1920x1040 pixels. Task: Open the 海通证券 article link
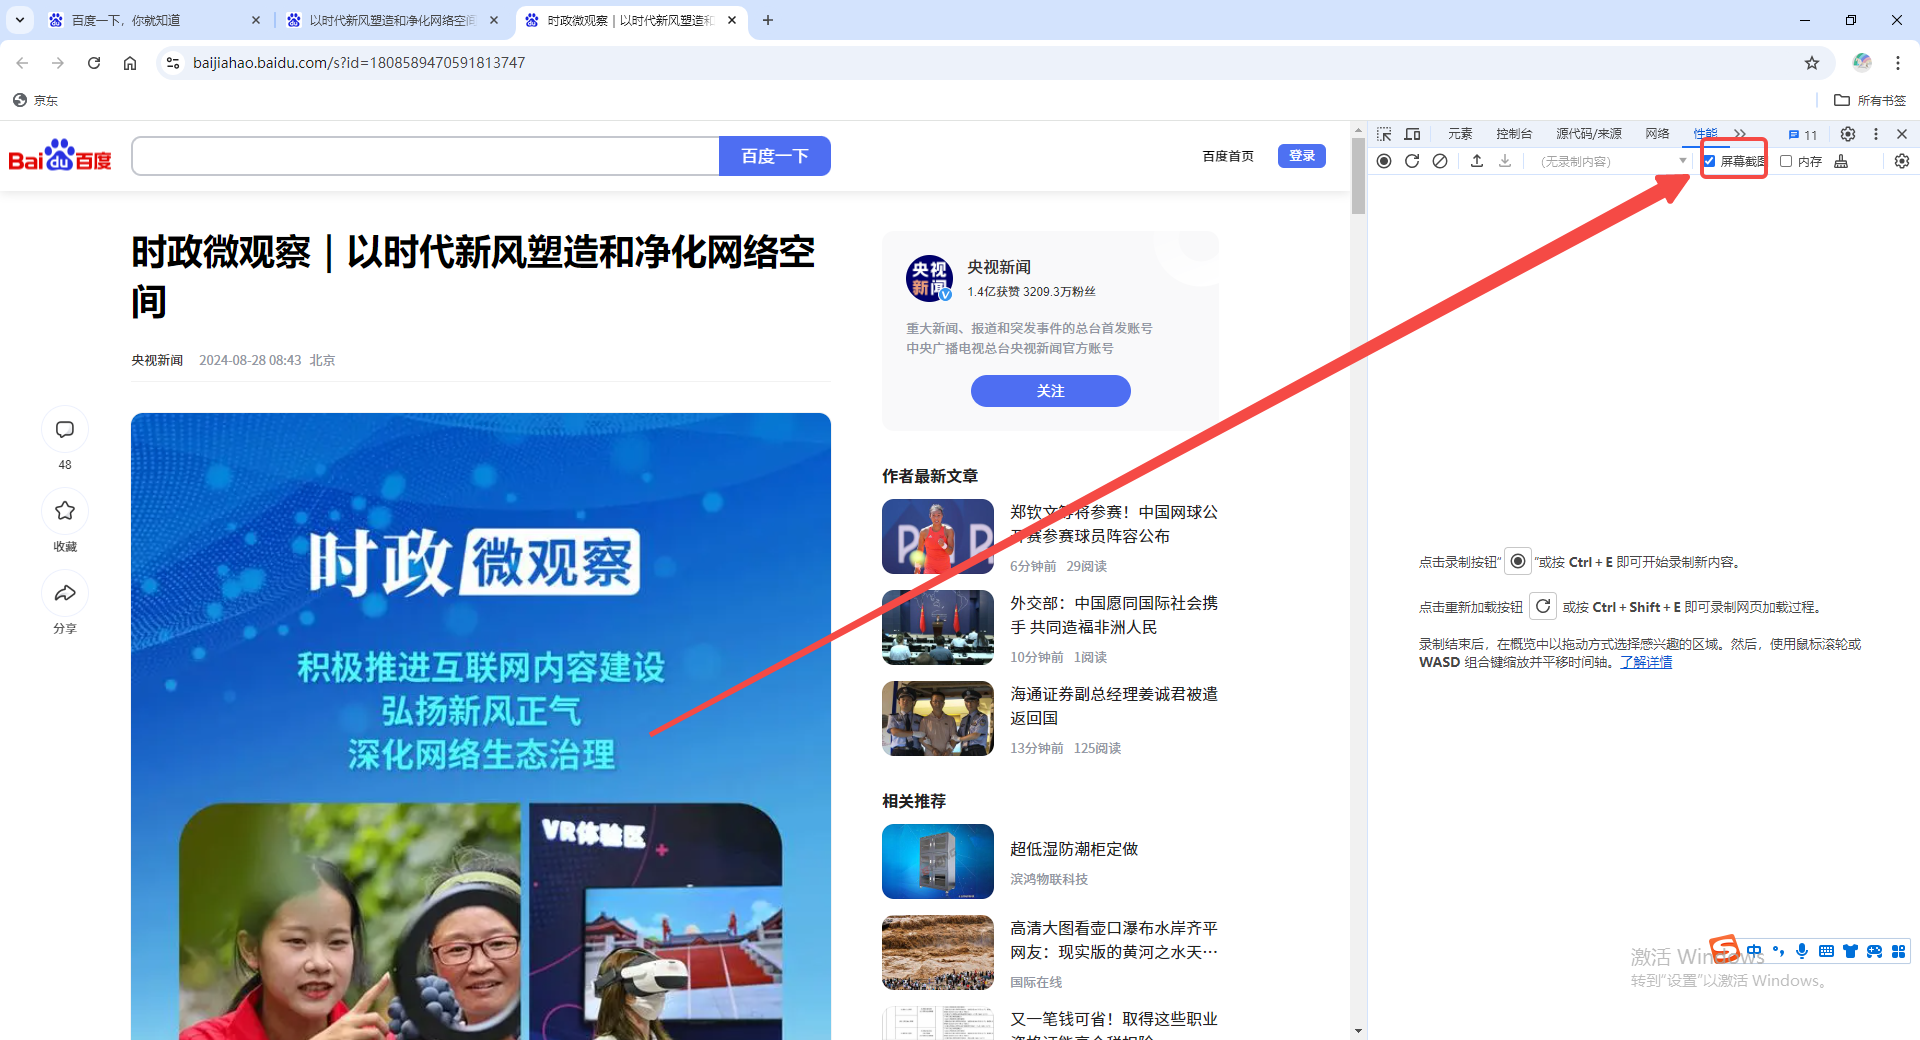point(1114,706)
